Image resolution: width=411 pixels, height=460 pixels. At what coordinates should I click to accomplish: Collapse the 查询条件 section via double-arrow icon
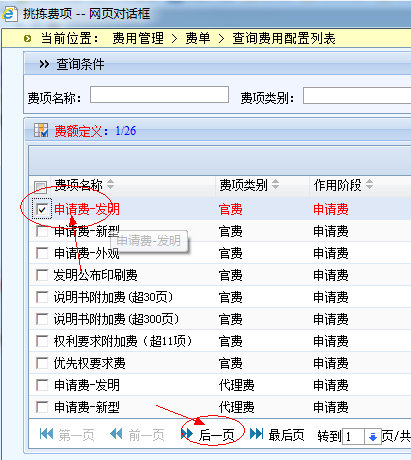44,64
